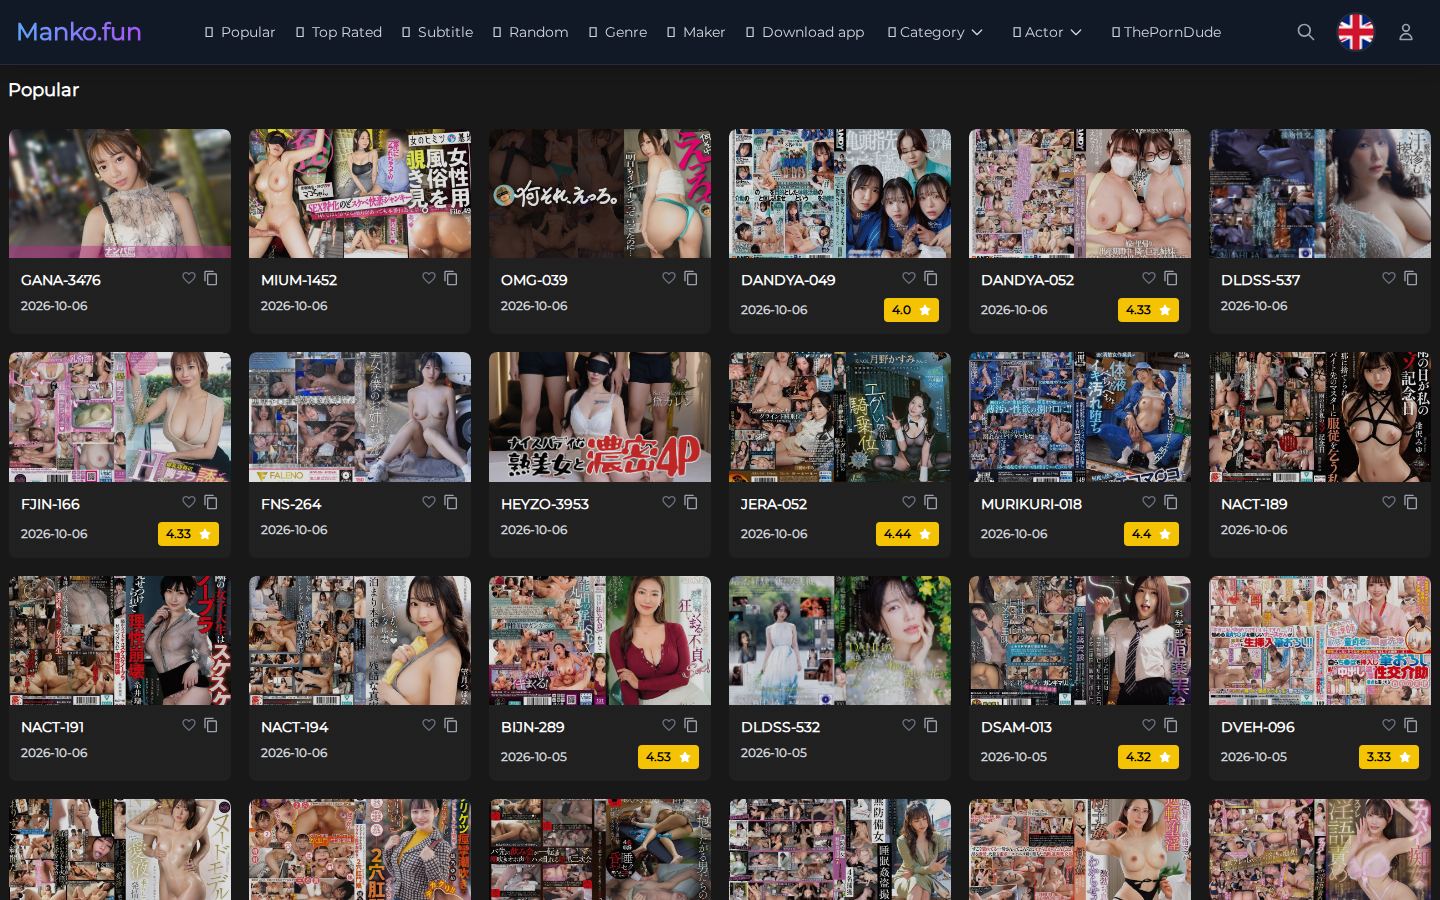1440x900 pixels.
Task: Toggle favorite heart for DLDSS-537
Action: click(1389, 278)
